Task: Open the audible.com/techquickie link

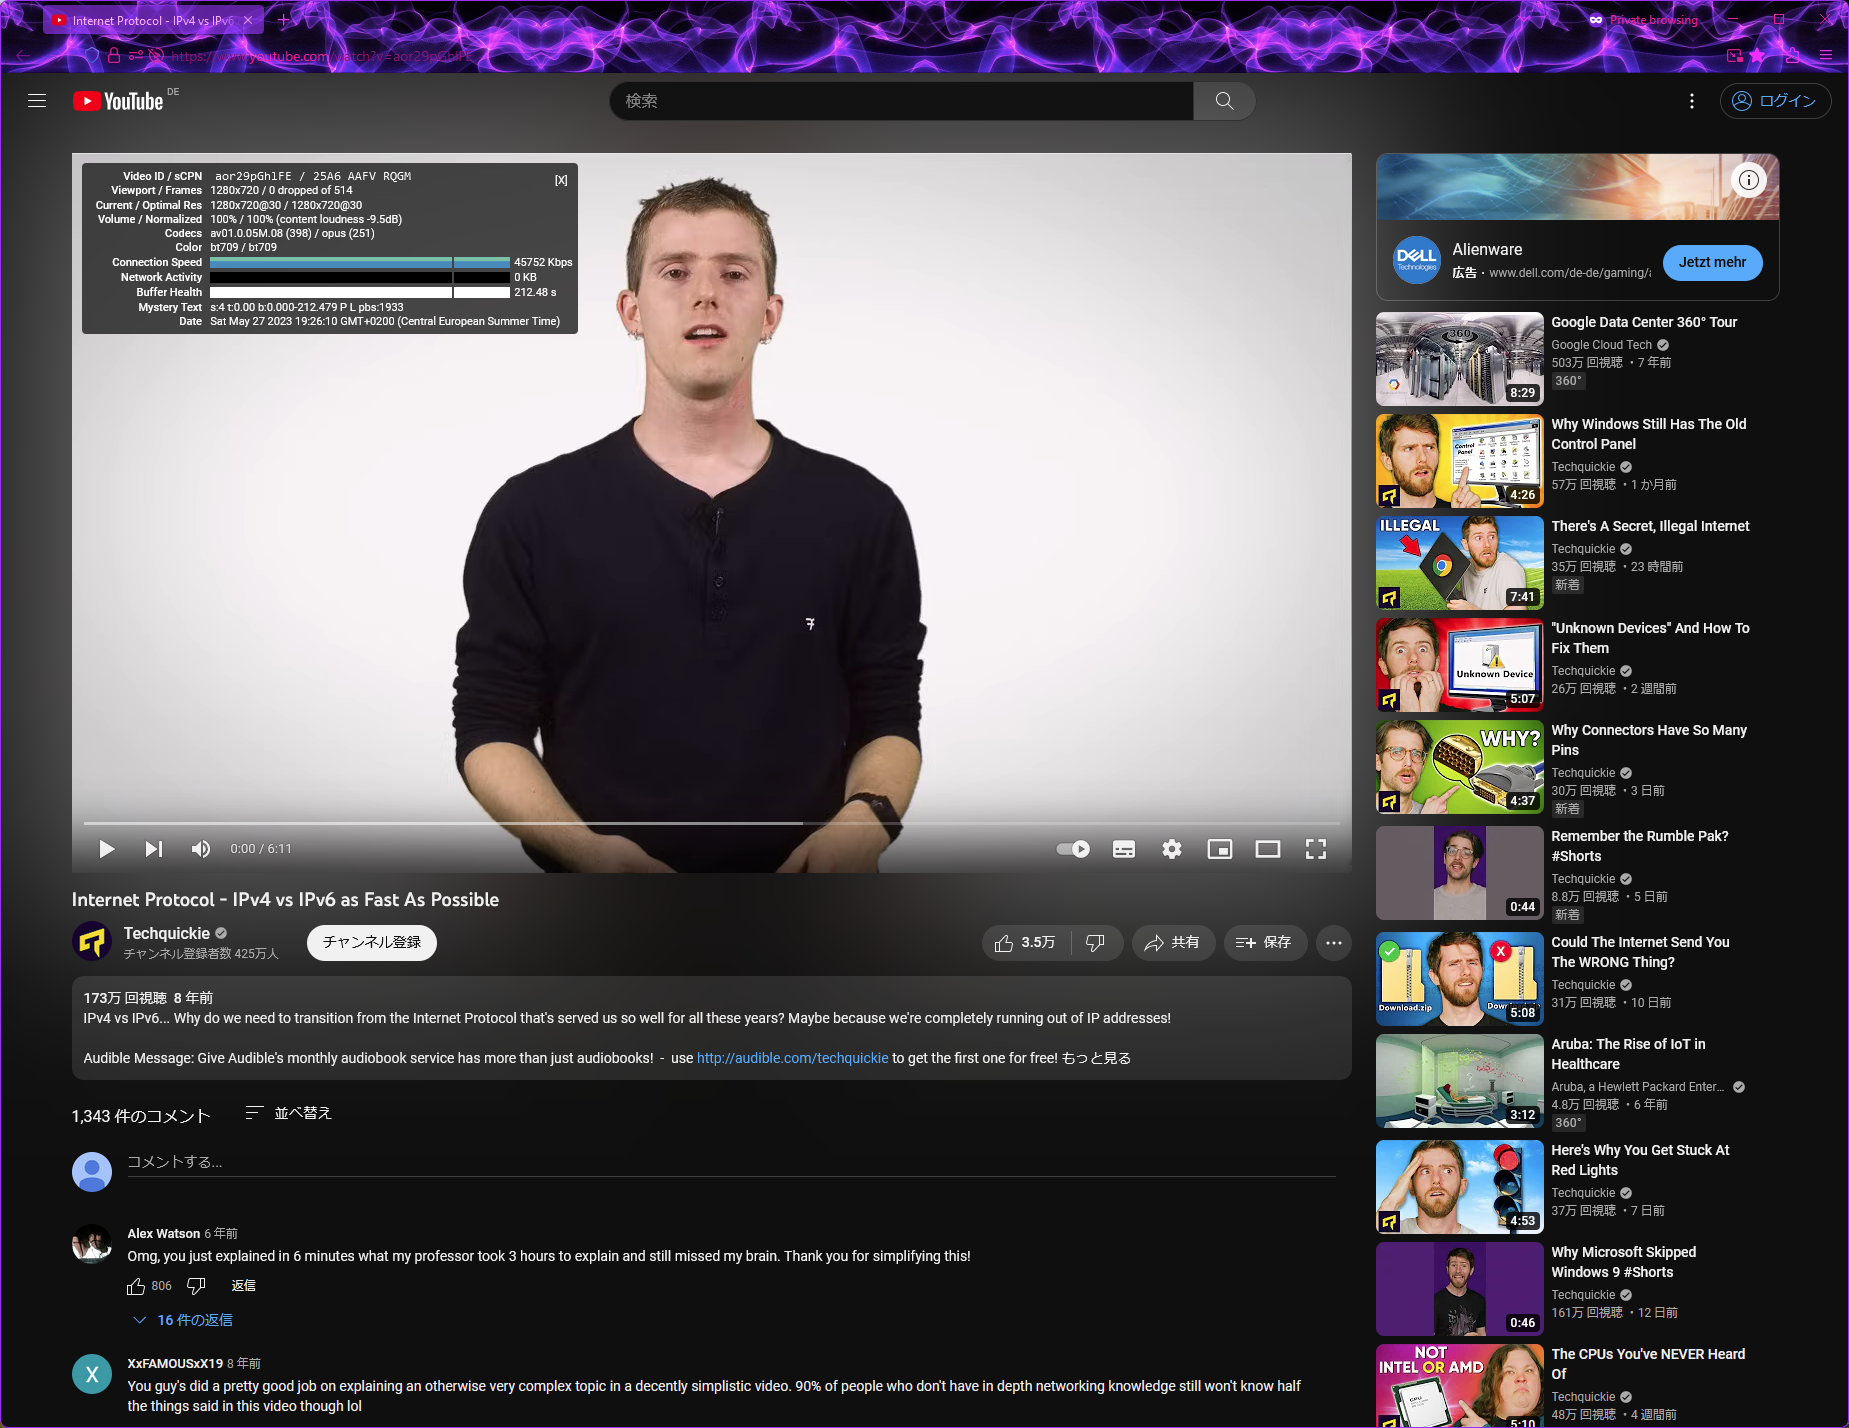Action: [x=792, y=1058]
